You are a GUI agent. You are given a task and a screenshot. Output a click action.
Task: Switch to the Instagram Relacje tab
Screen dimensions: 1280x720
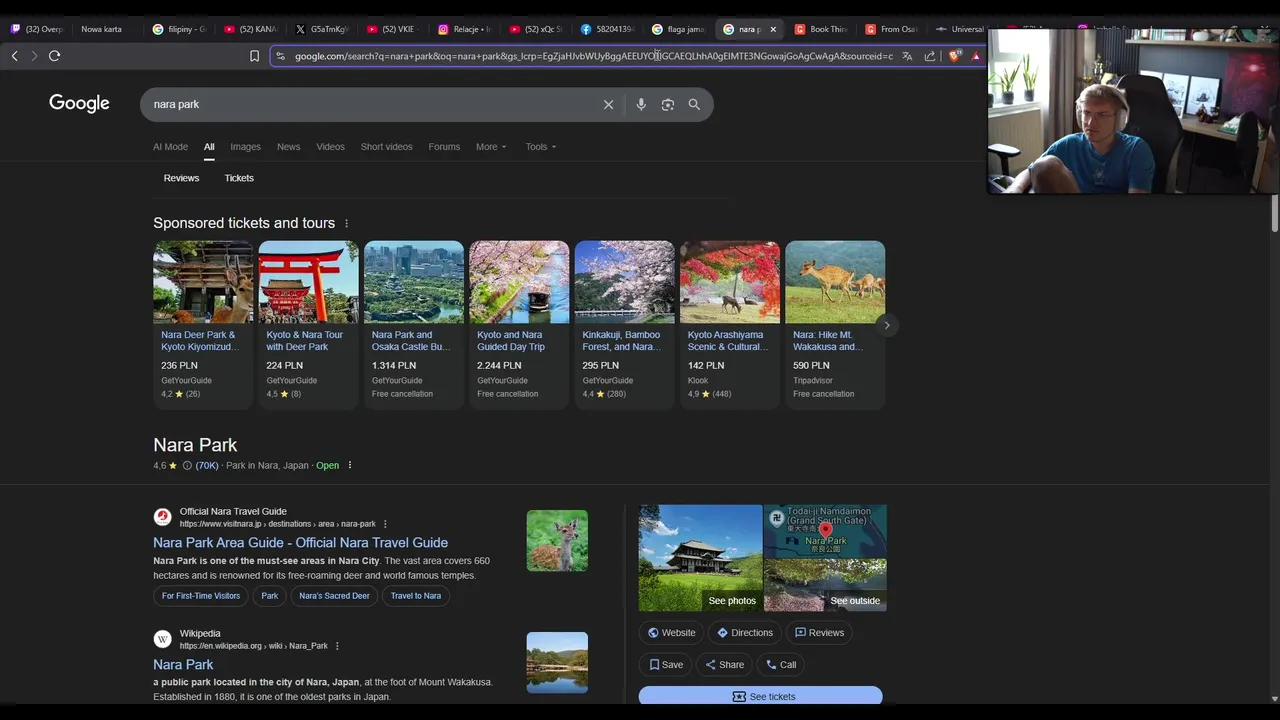465,29
